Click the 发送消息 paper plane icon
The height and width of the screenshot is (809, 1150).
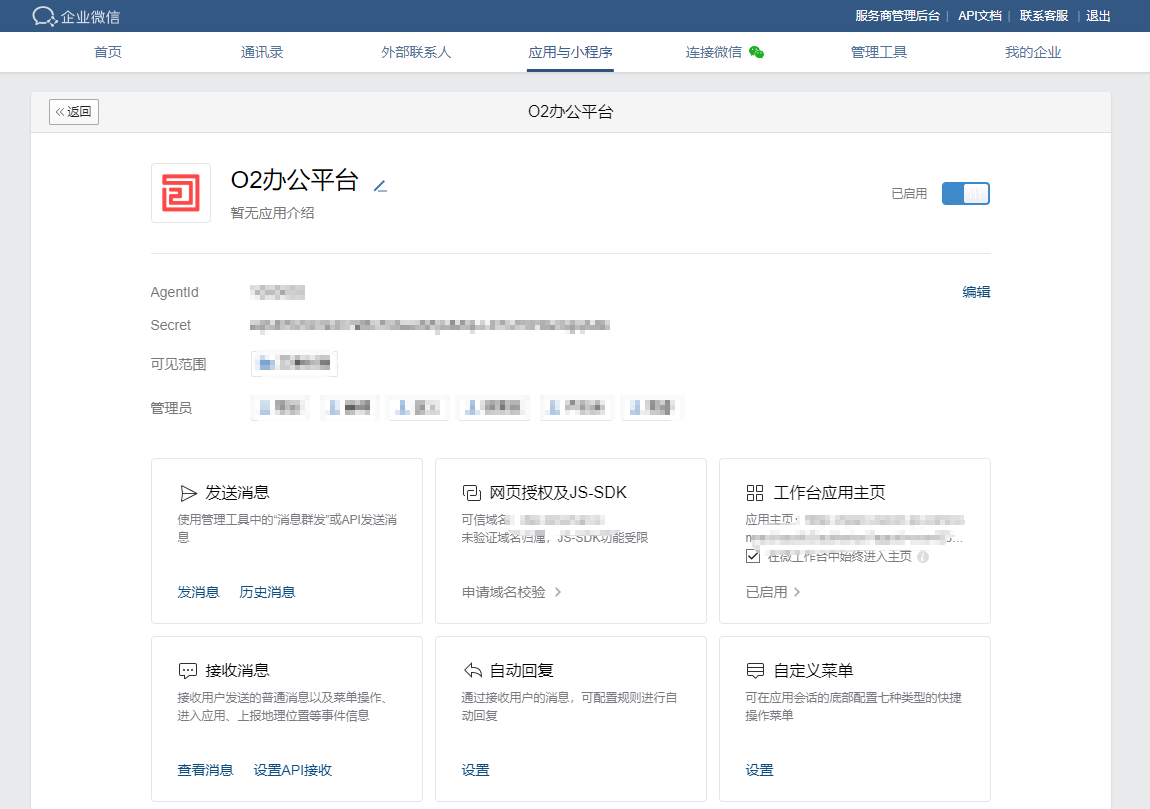point(189,492)
